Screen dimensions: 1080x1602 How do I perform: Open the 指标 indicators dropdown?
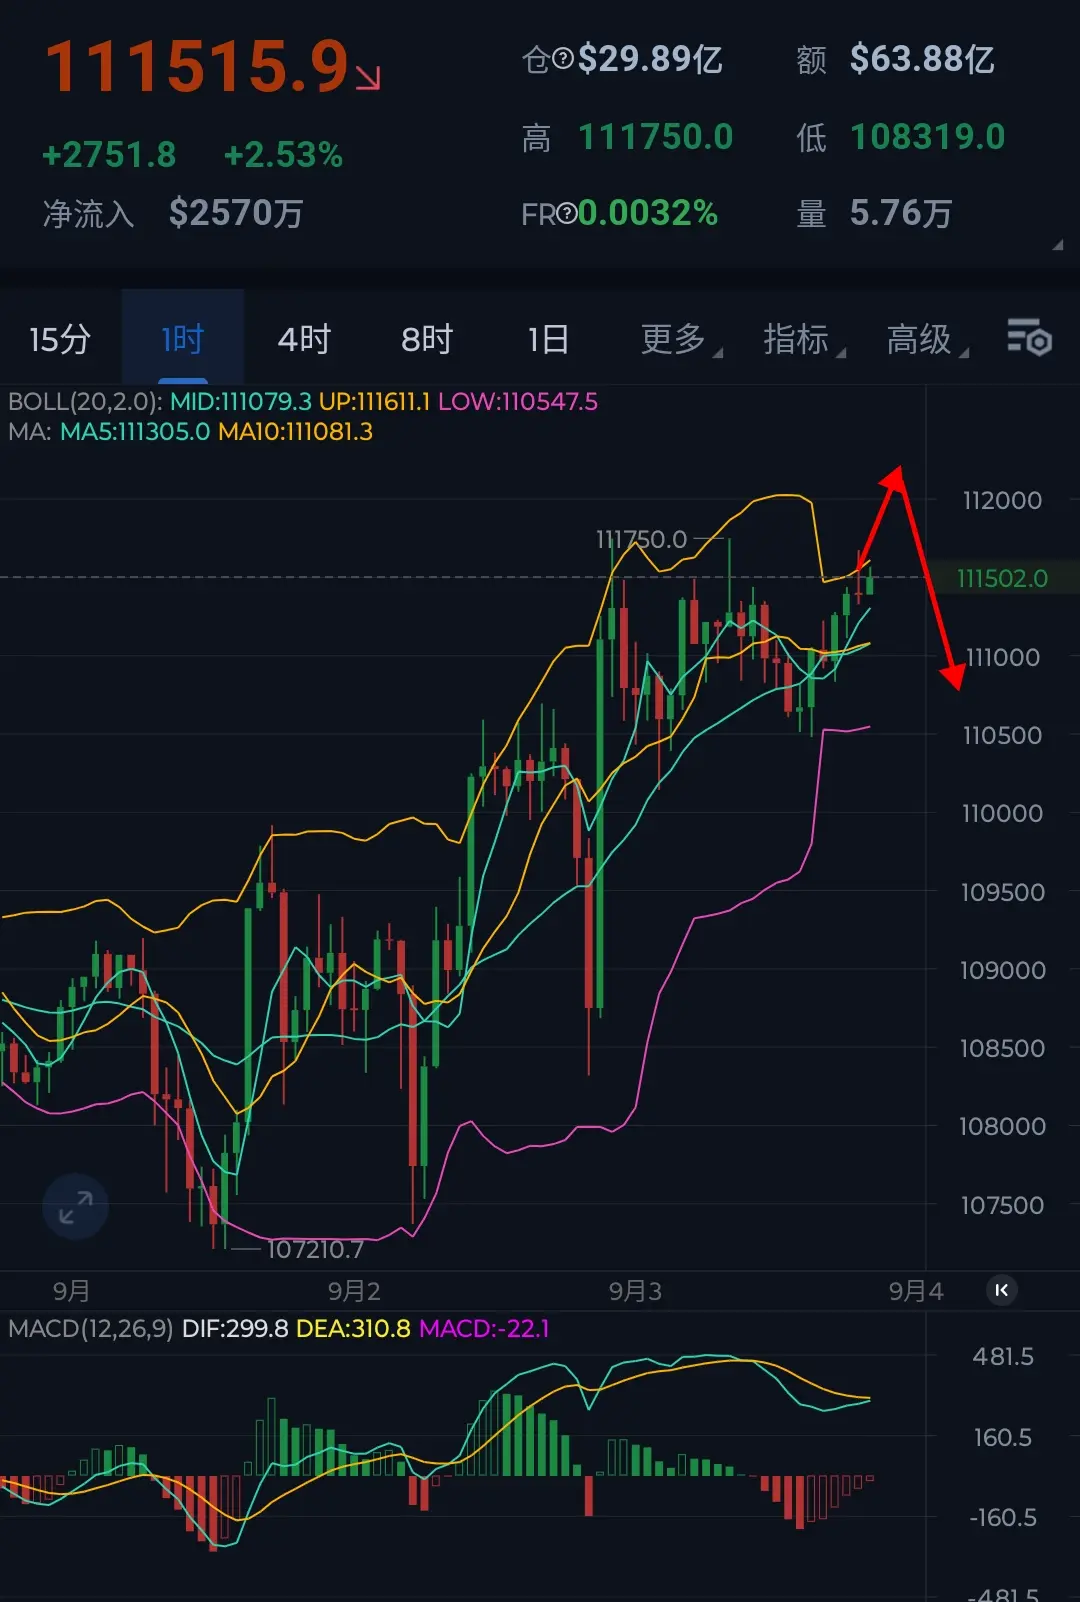(804, 339)
